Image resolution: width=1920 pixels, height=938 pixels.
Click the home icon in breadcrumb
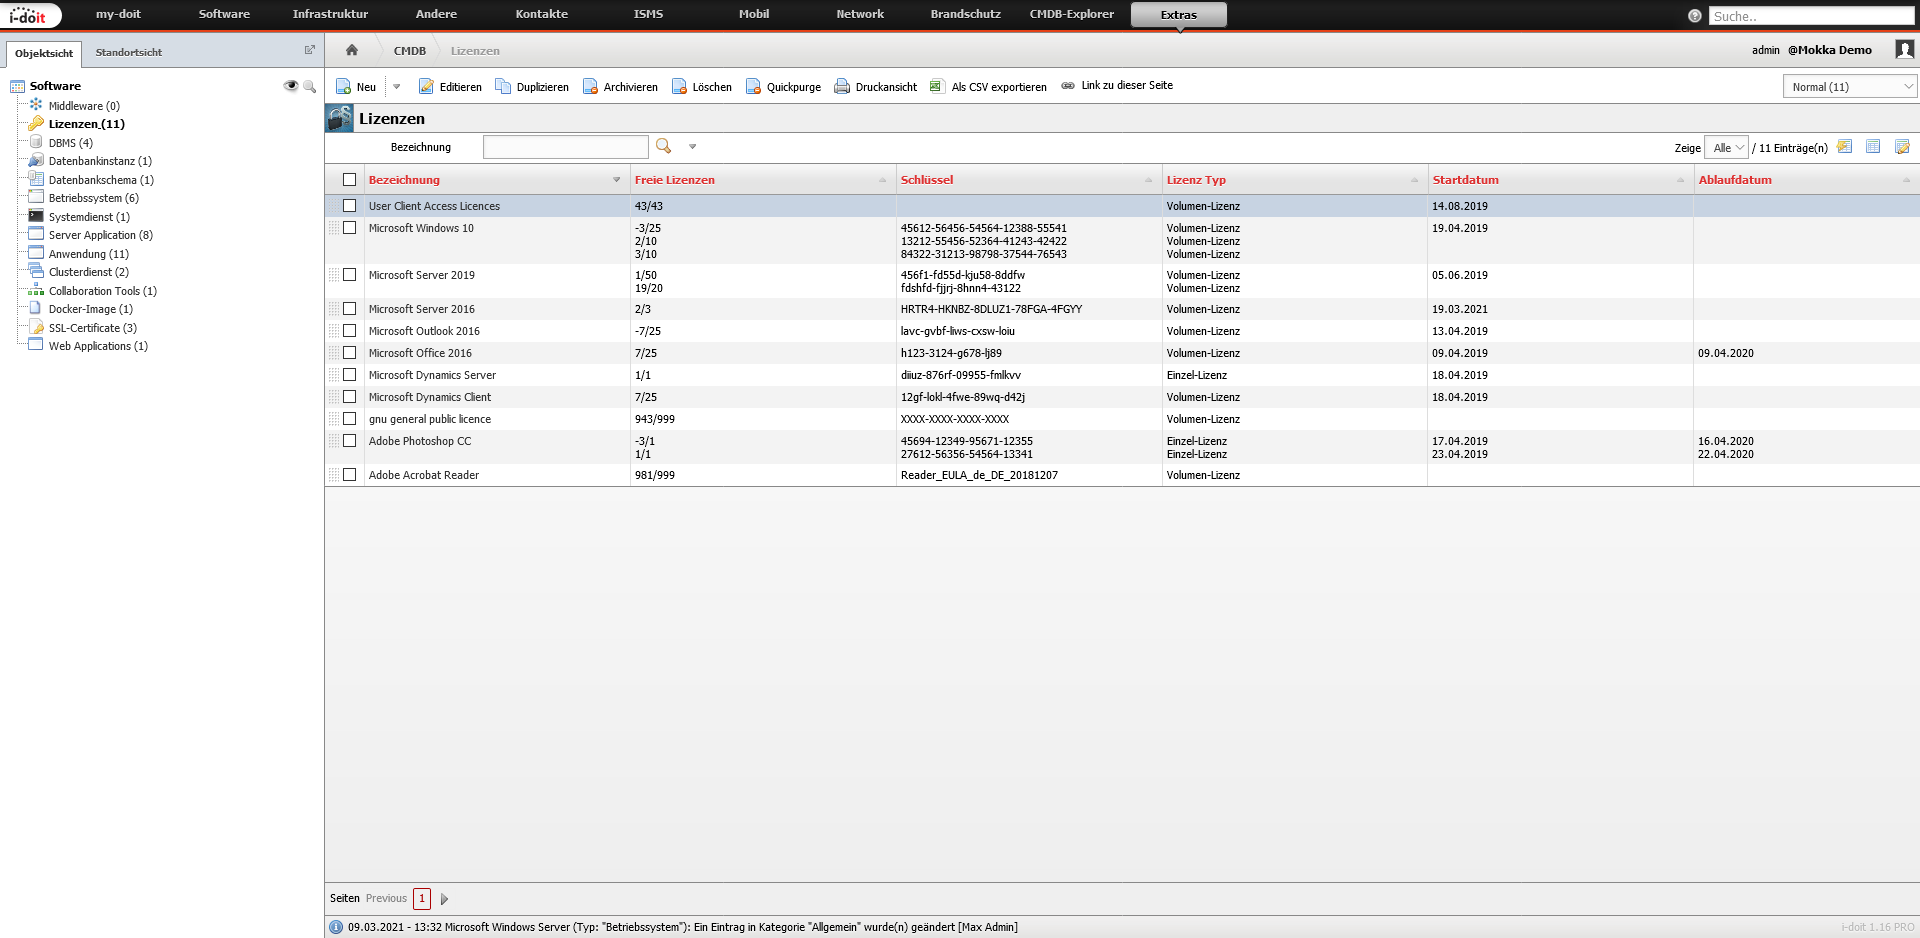tap(352, 50)
